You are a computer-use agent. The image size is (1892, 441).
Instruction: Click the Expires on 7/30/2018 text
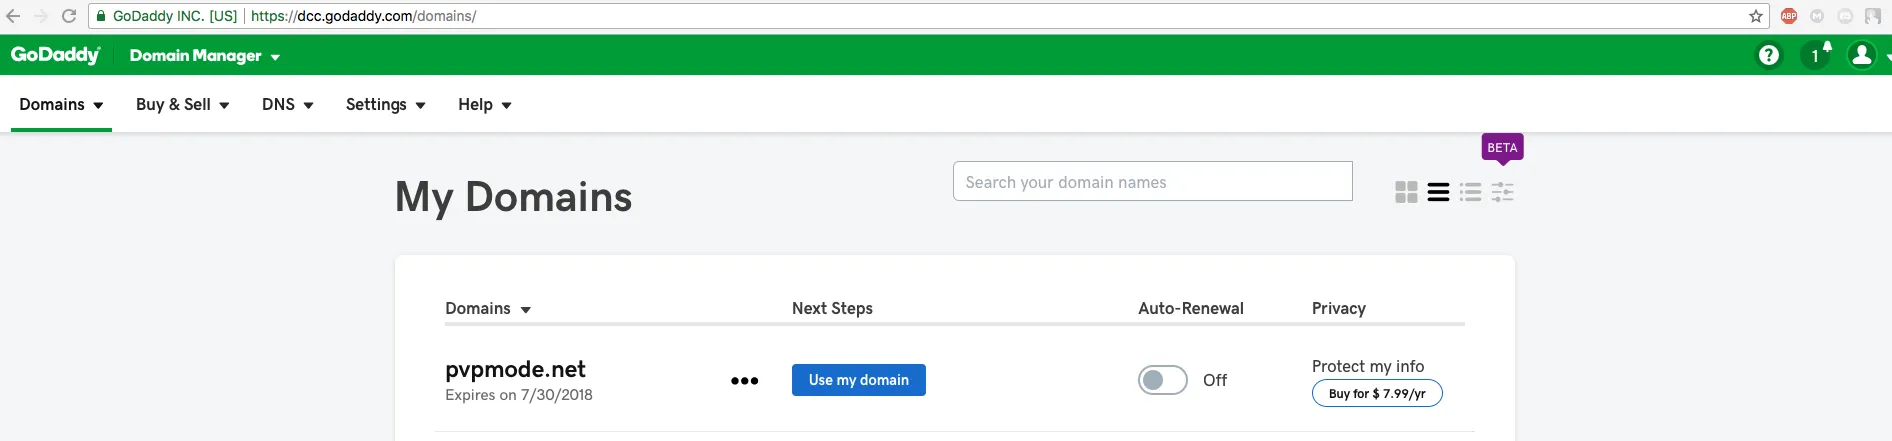pos(519,395)
